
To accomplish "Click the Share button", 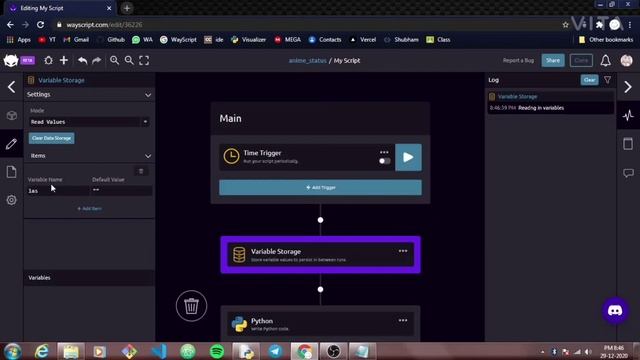I will (553, 60).
